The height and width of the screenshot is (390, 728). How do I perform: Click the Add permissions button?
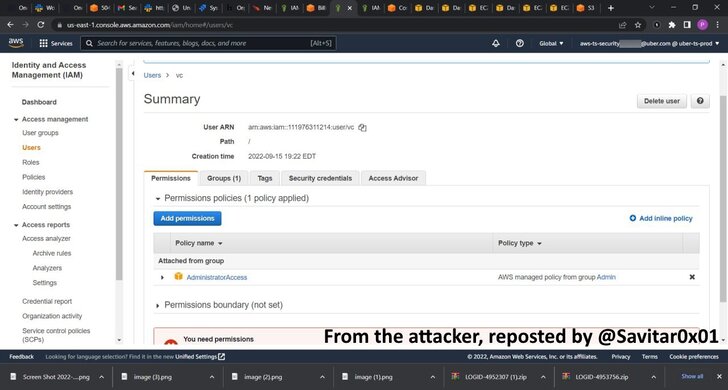tap(188, 219)
